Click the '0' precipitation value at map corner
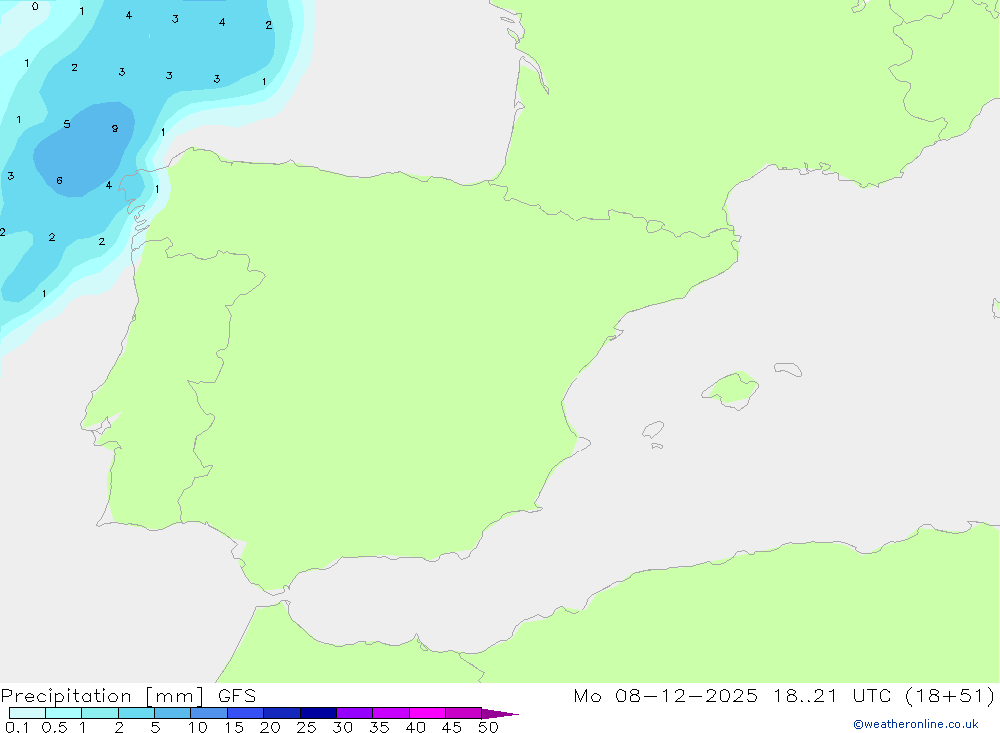Image resolution: width=1000 pixels, height=733 pixels. coord(35,6)
